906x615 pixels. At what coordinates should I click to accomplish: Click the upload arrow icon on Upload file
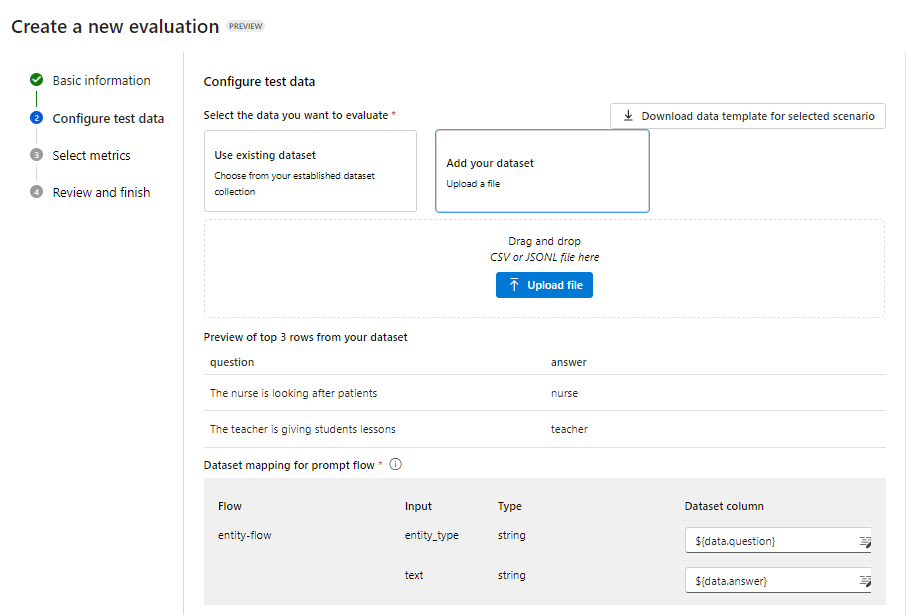(x=514, y=286)
